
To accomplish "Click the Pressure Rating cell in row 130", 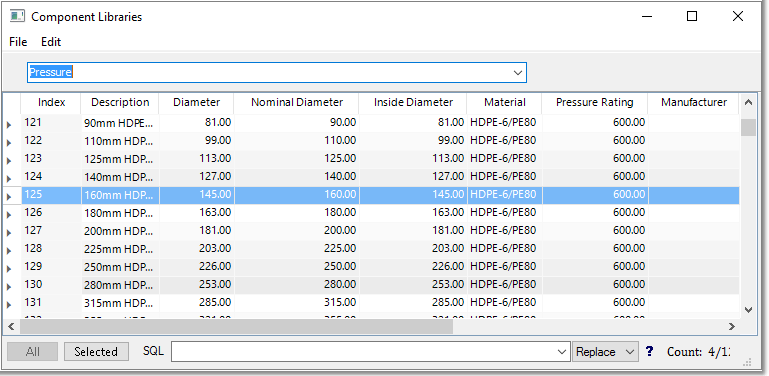I will point(595,285).
